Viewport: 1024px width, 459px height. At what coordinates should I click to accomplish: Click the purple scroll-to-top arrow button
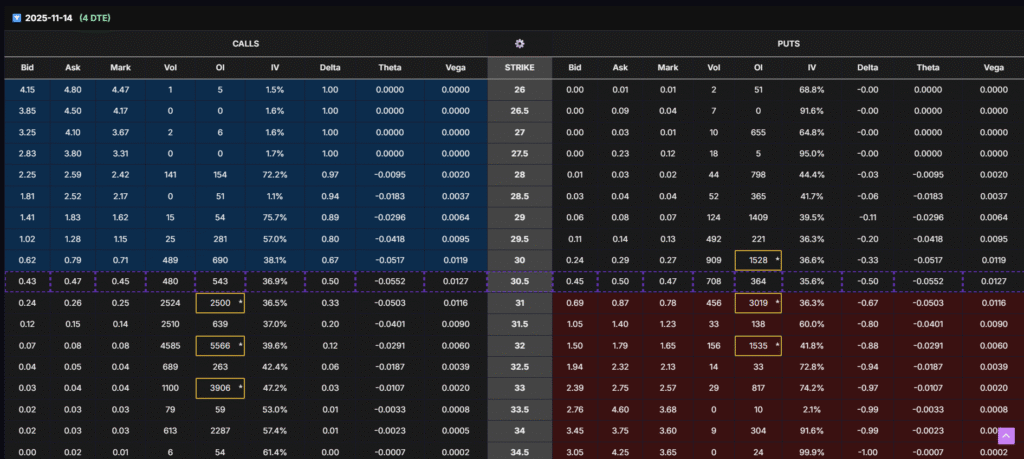(x=1006, y=435)
